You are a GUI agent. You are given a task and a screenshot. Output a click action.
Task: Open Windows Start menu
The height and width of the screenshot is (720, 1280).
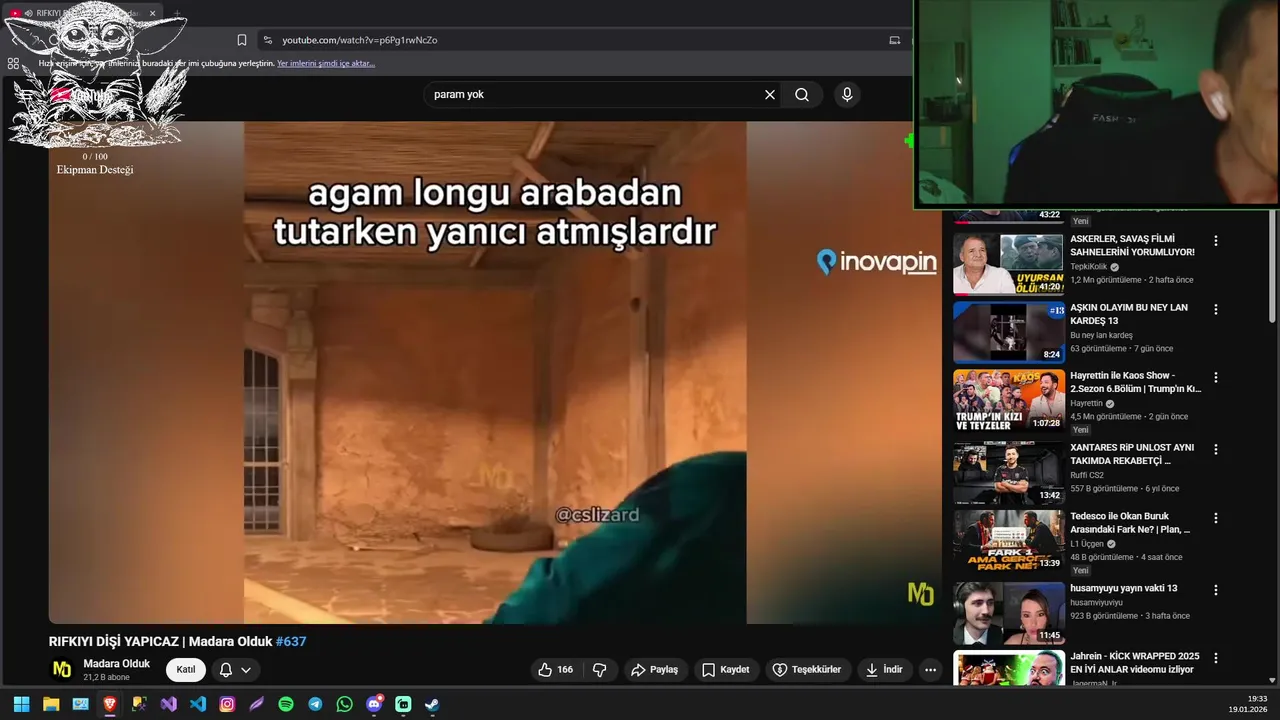point(21,704)
